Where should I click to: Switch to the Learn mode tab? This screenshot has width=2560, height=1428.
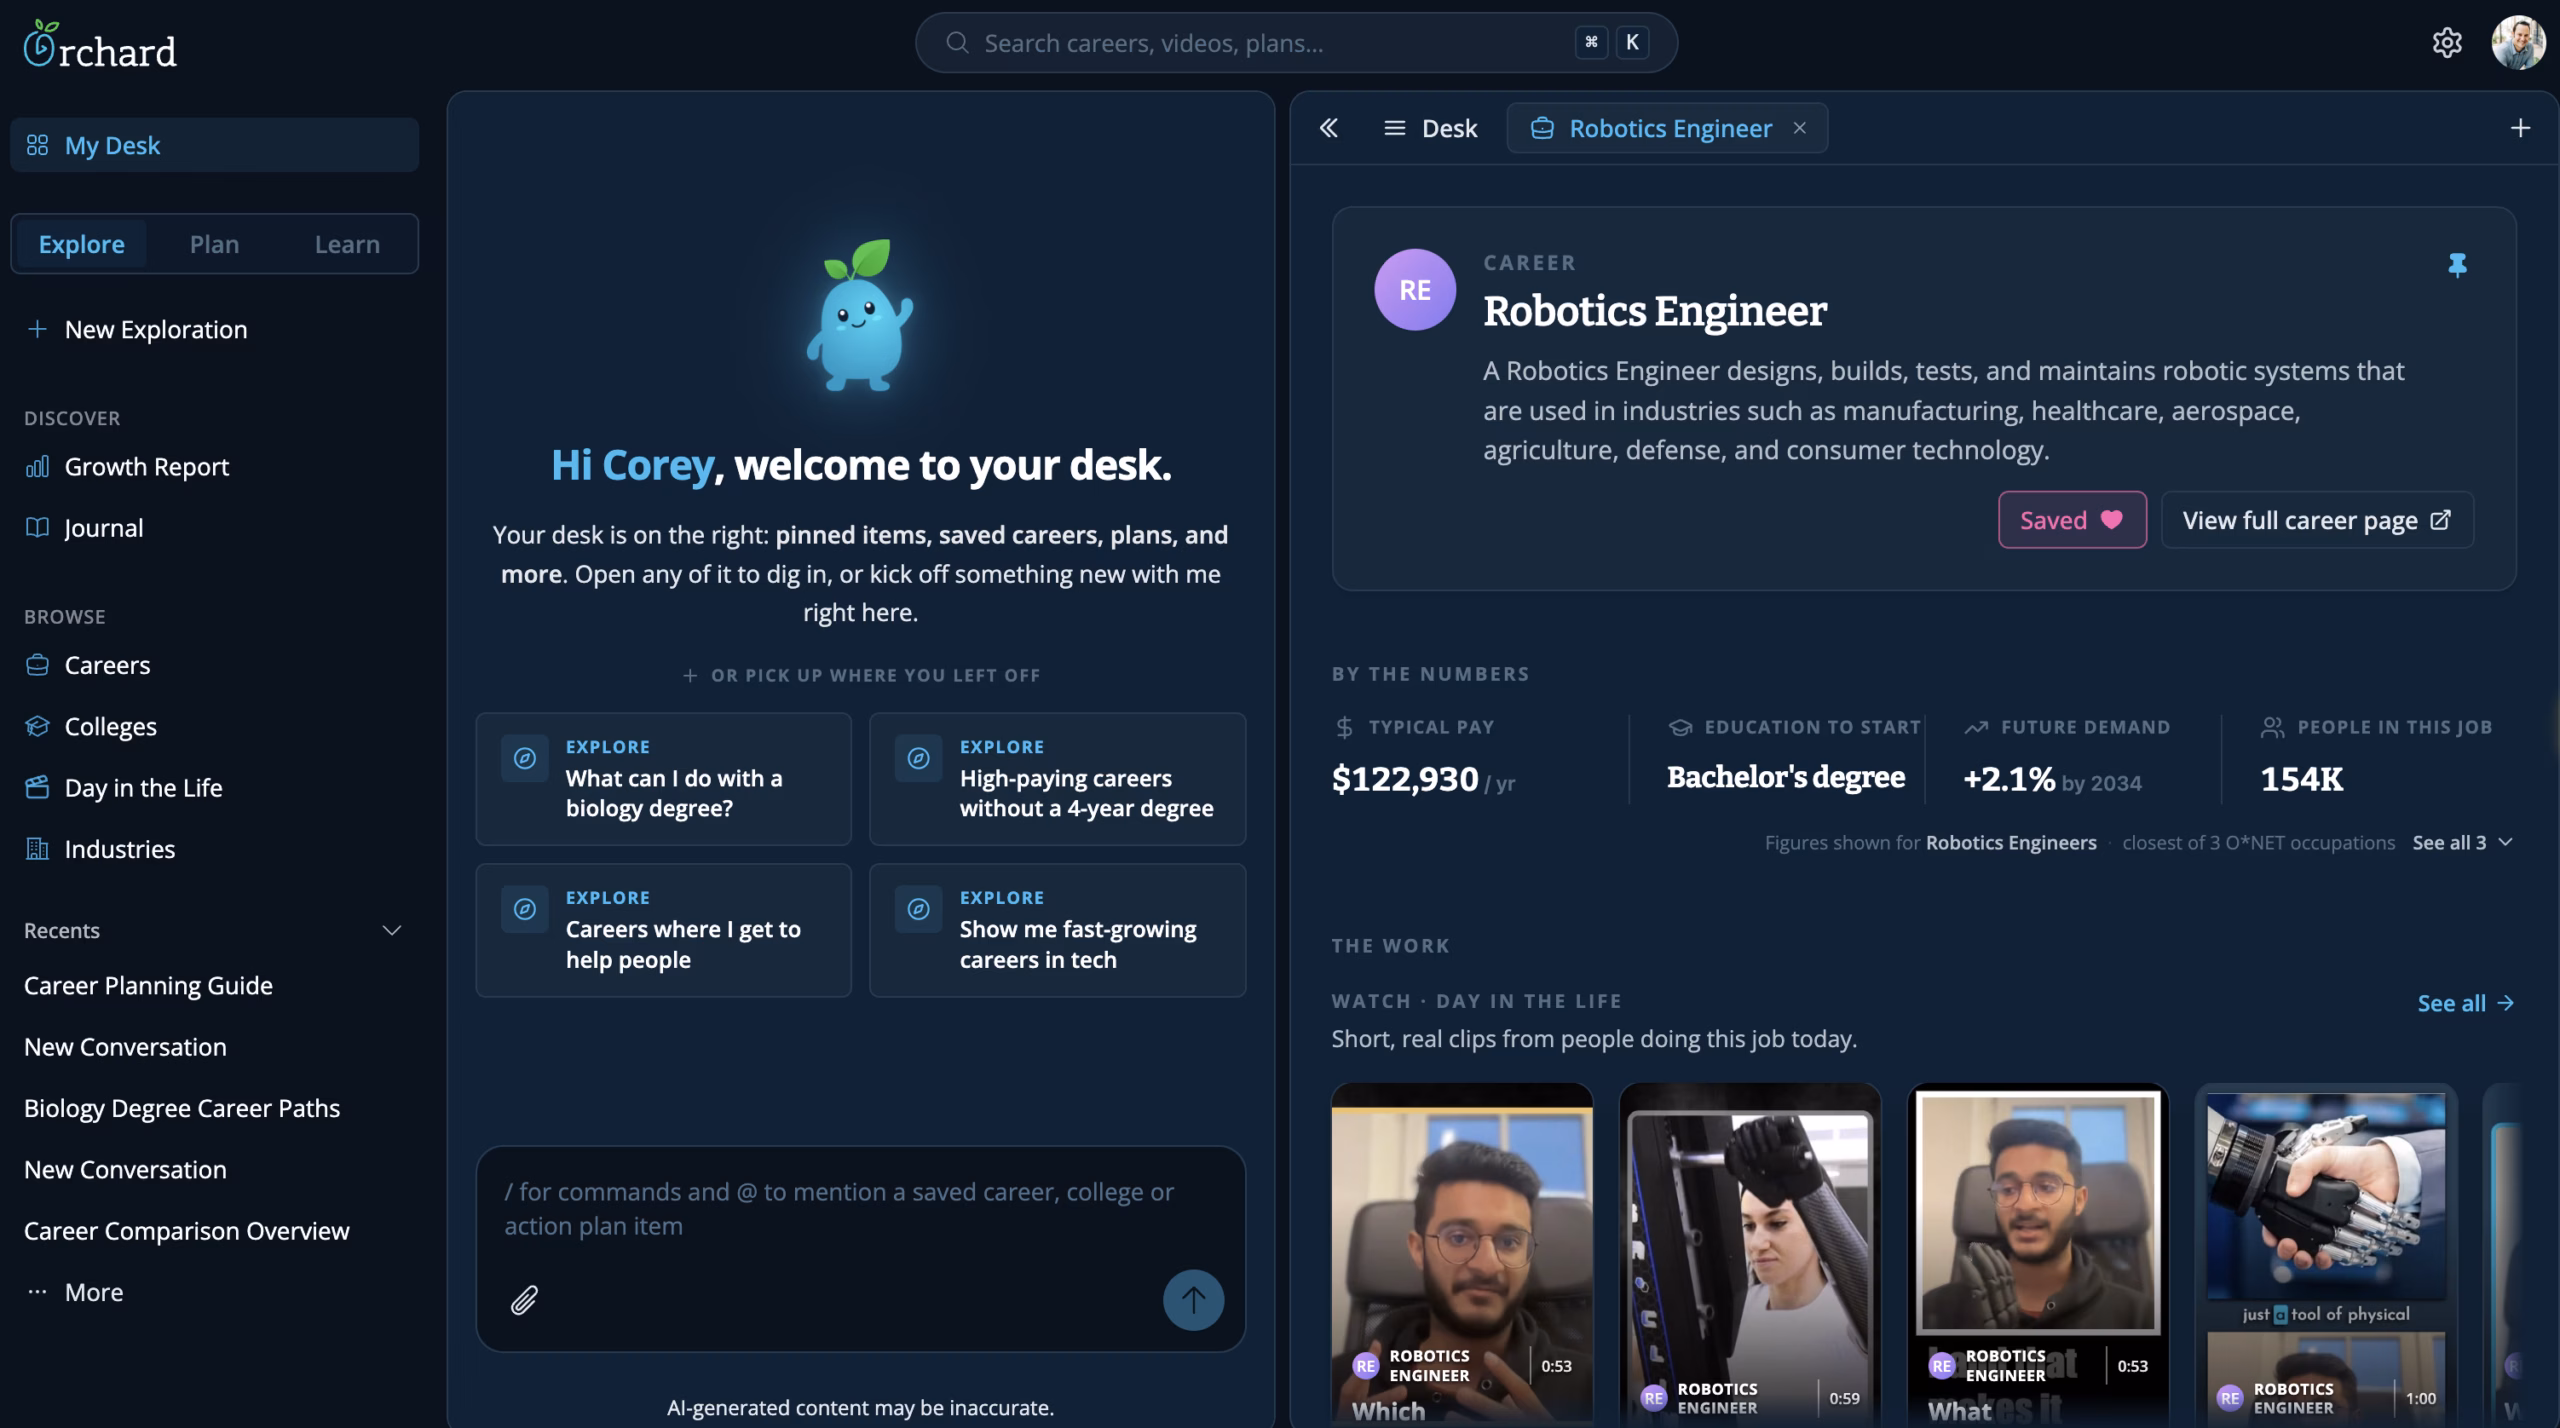[347, 244]
